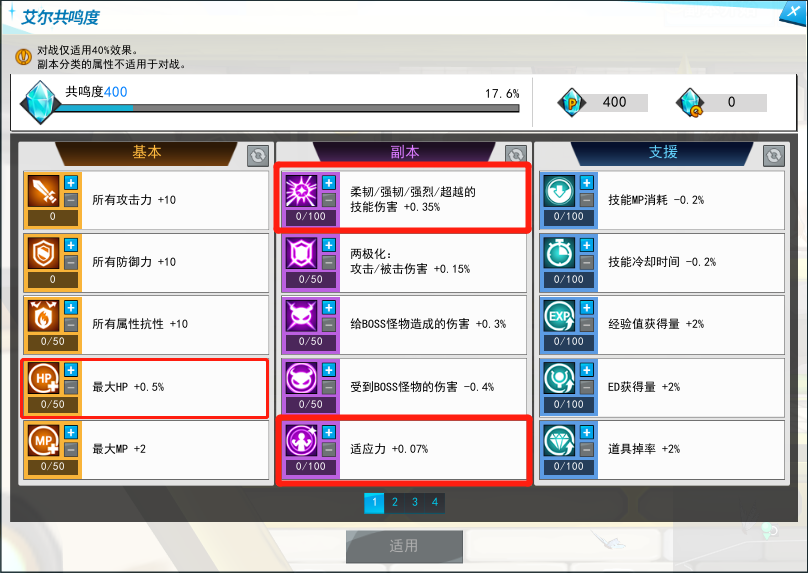Viewport: 808px width, 573px height.
Task: Go to page 4
Action: point(435,502)
